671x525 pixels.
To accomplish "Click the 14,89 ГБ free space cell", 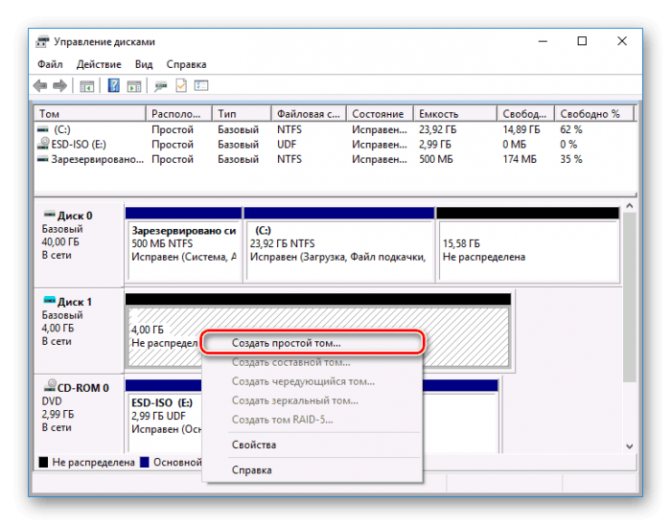I will point(521,130).
